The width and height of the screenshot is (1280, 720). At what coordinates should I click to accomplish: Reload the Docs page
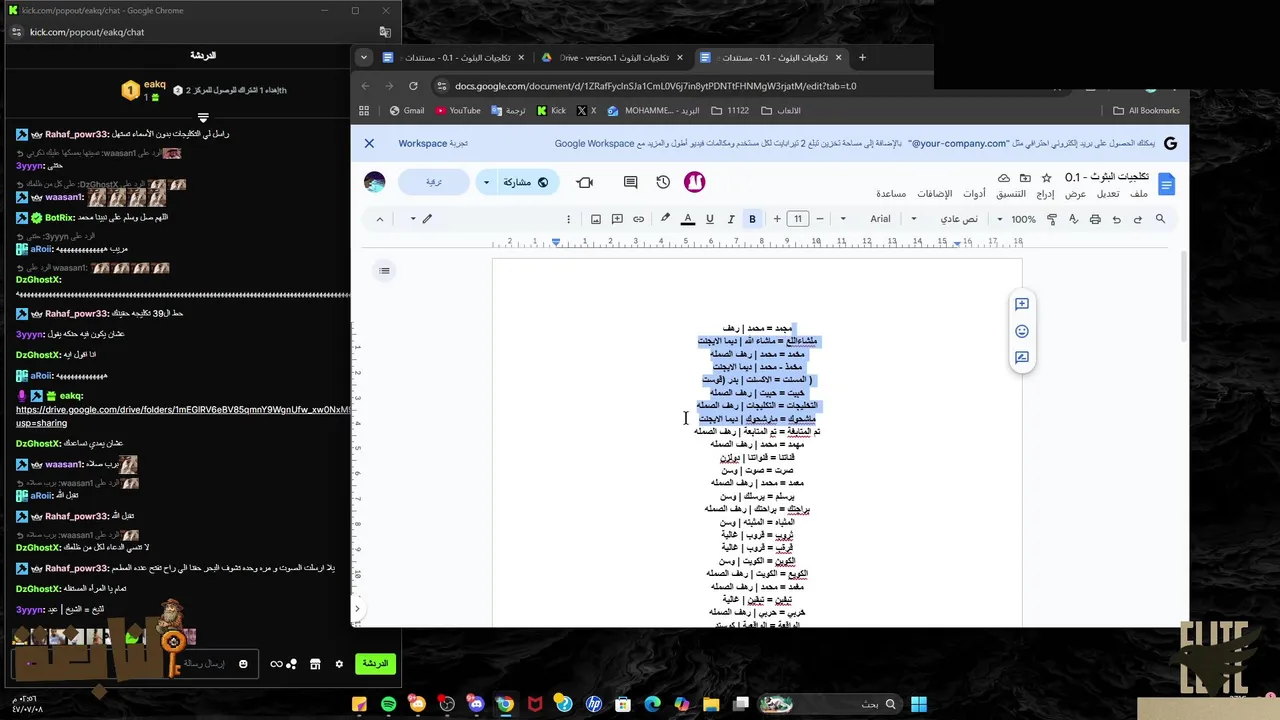click(x=413, y=86)
